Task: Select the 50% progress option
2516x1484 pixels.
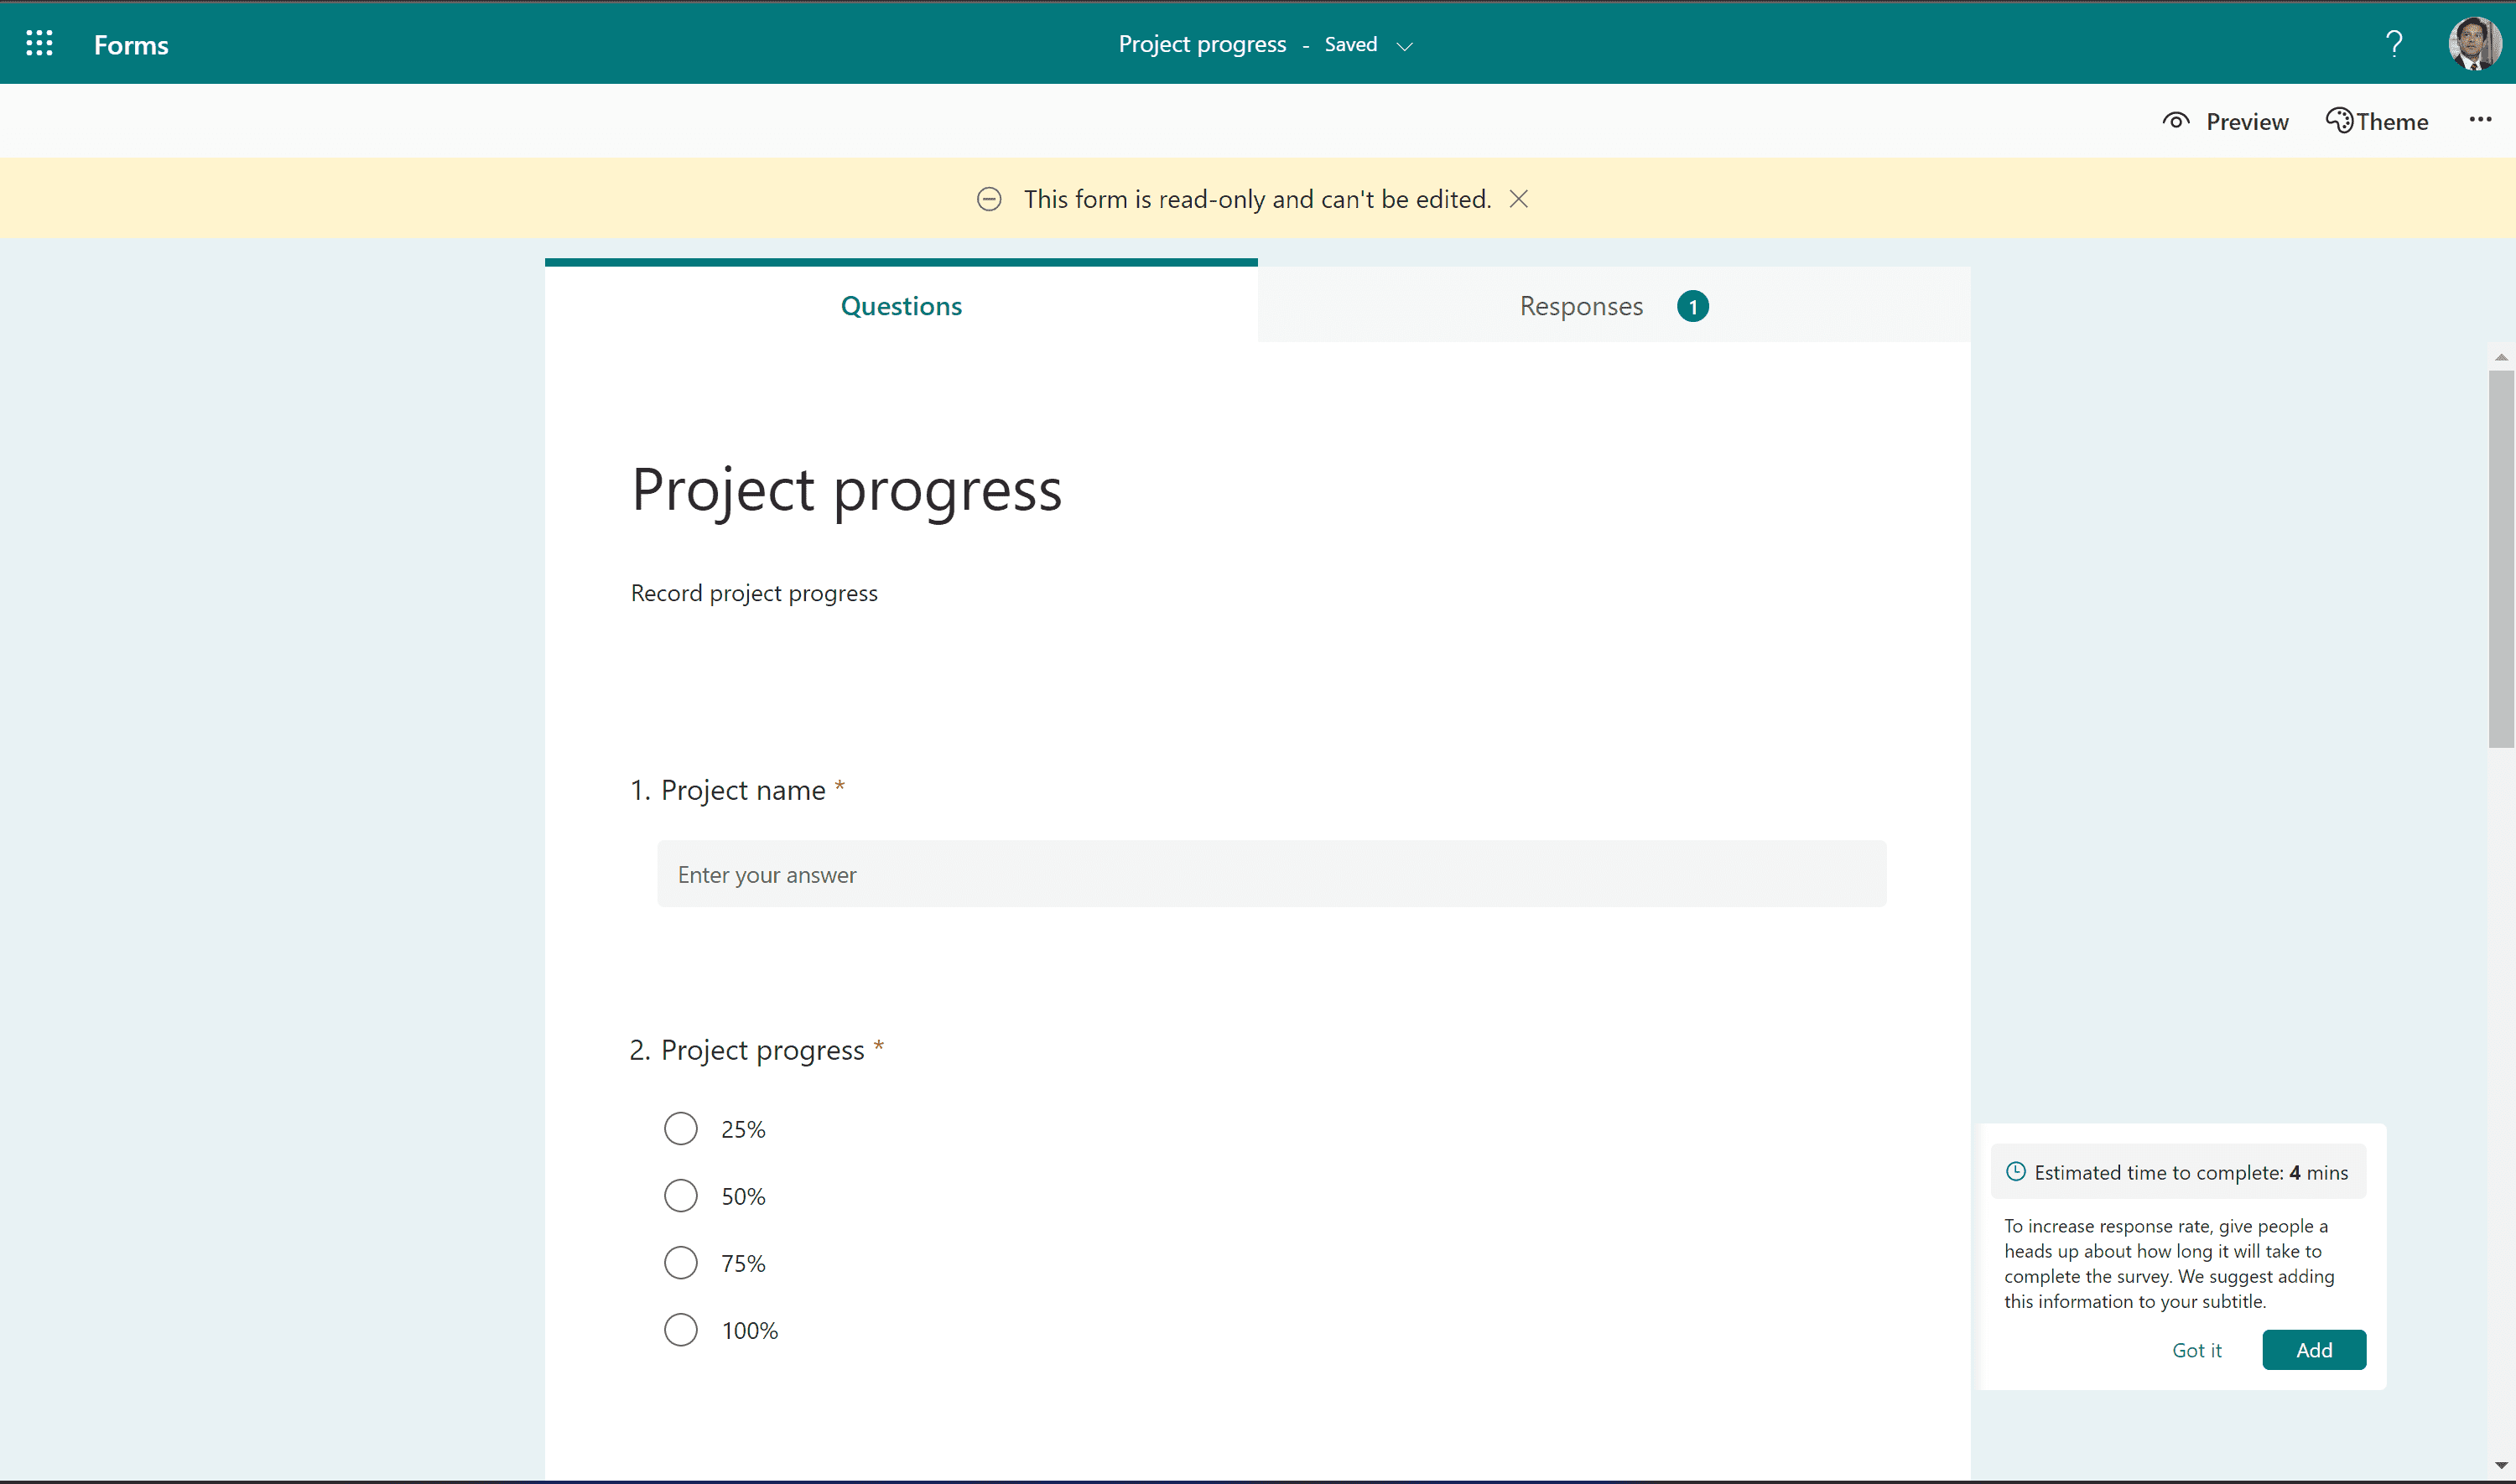Action: (x=680, y=1195)
